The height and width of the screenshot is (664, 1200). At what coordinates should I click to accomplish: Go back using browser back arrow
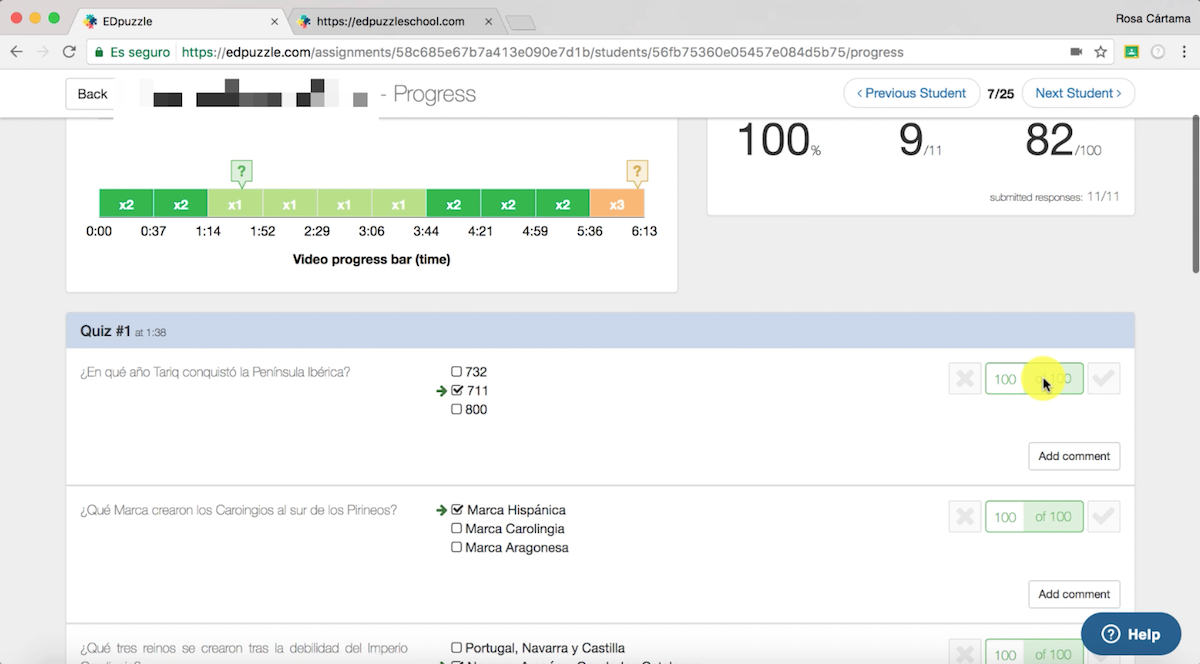(17, 52)
